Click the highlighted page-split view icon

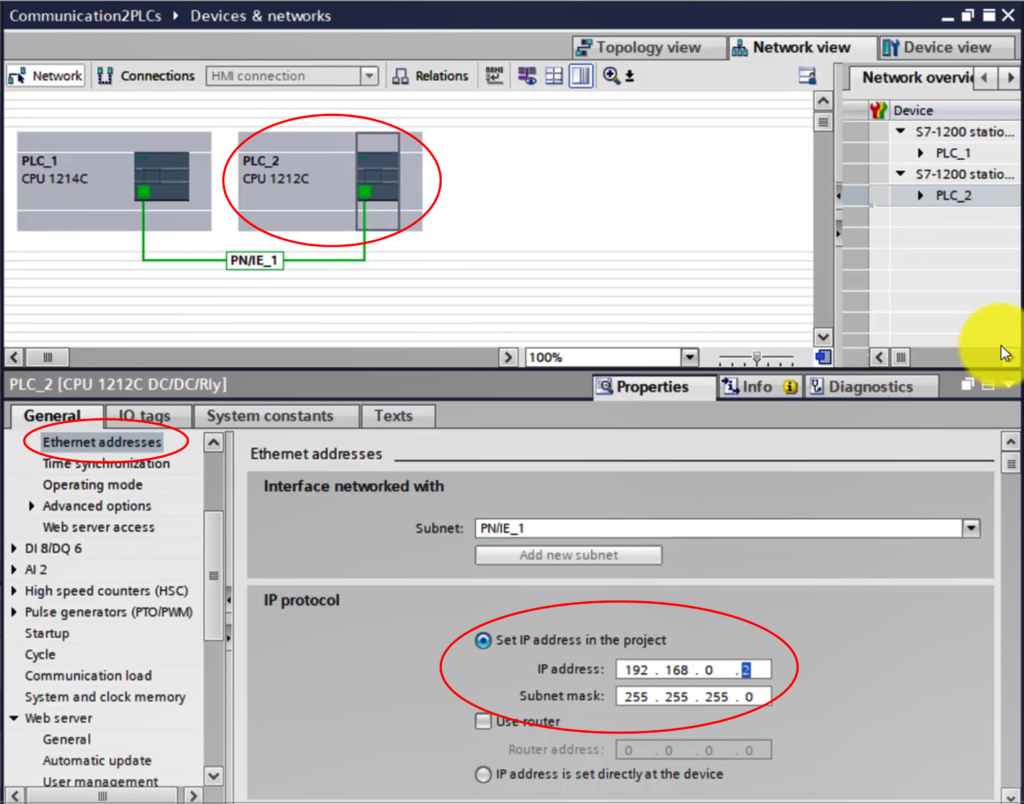click(581, 75)
